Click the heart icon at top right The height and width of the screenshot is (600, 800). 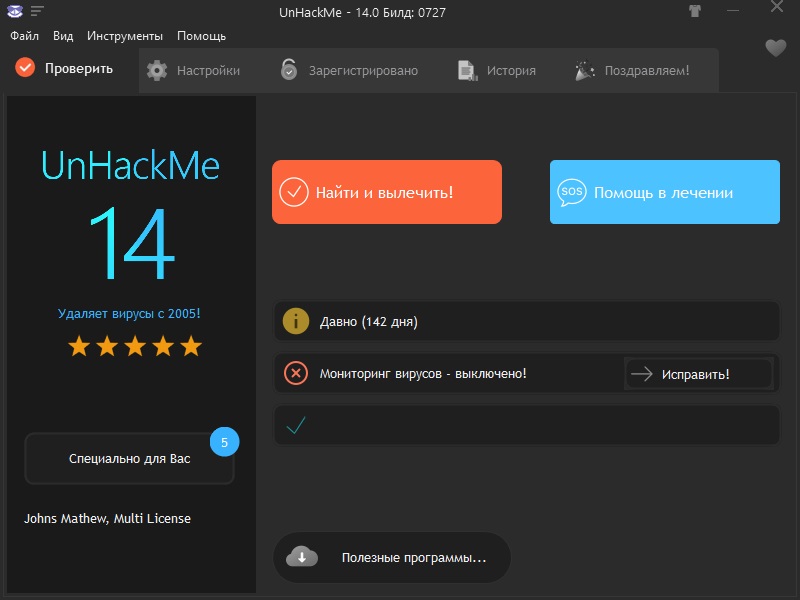coord(775,47)
